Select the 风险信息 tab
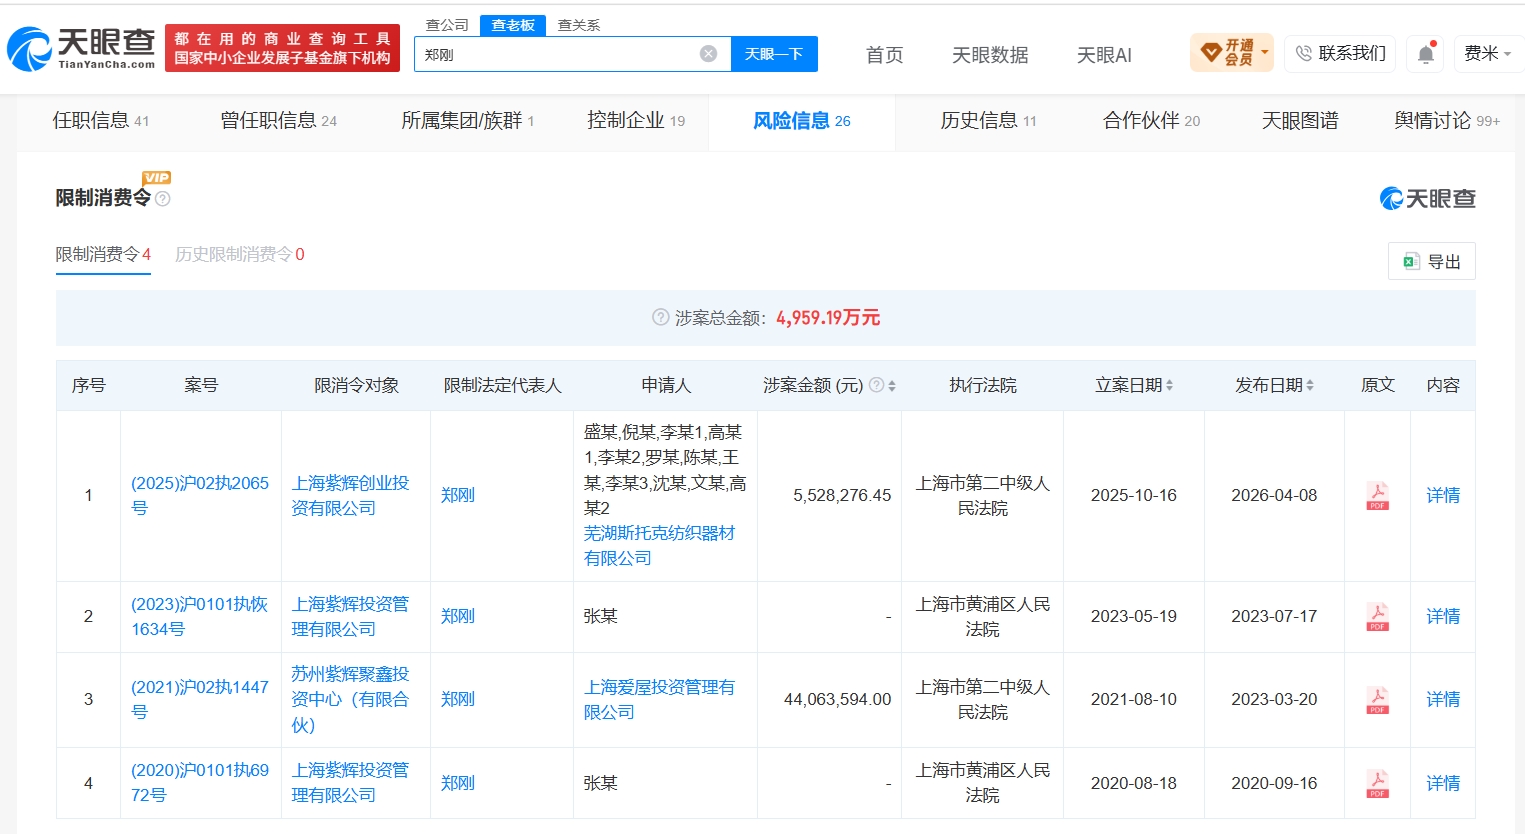Screen dimensions: 1525x834 coord(802,121)
